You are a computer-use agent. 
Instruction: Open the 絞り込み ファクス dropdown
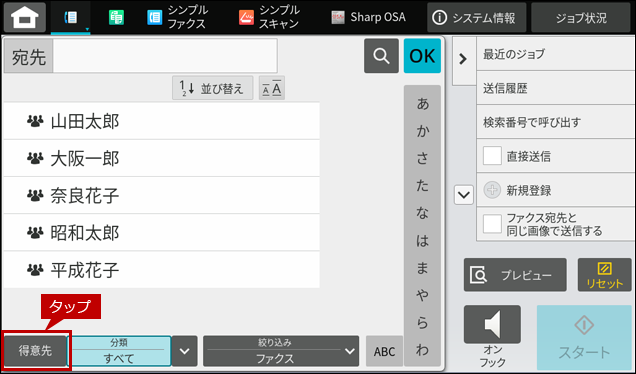pyautogui.click(x=281, y=351)
